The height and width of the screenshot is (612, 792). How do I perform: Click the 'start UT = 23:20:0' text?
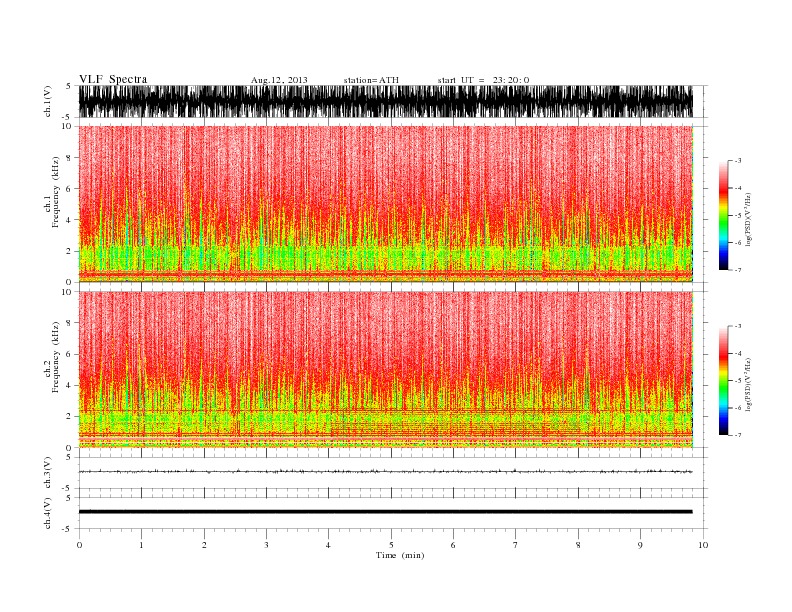coord(483,80)
